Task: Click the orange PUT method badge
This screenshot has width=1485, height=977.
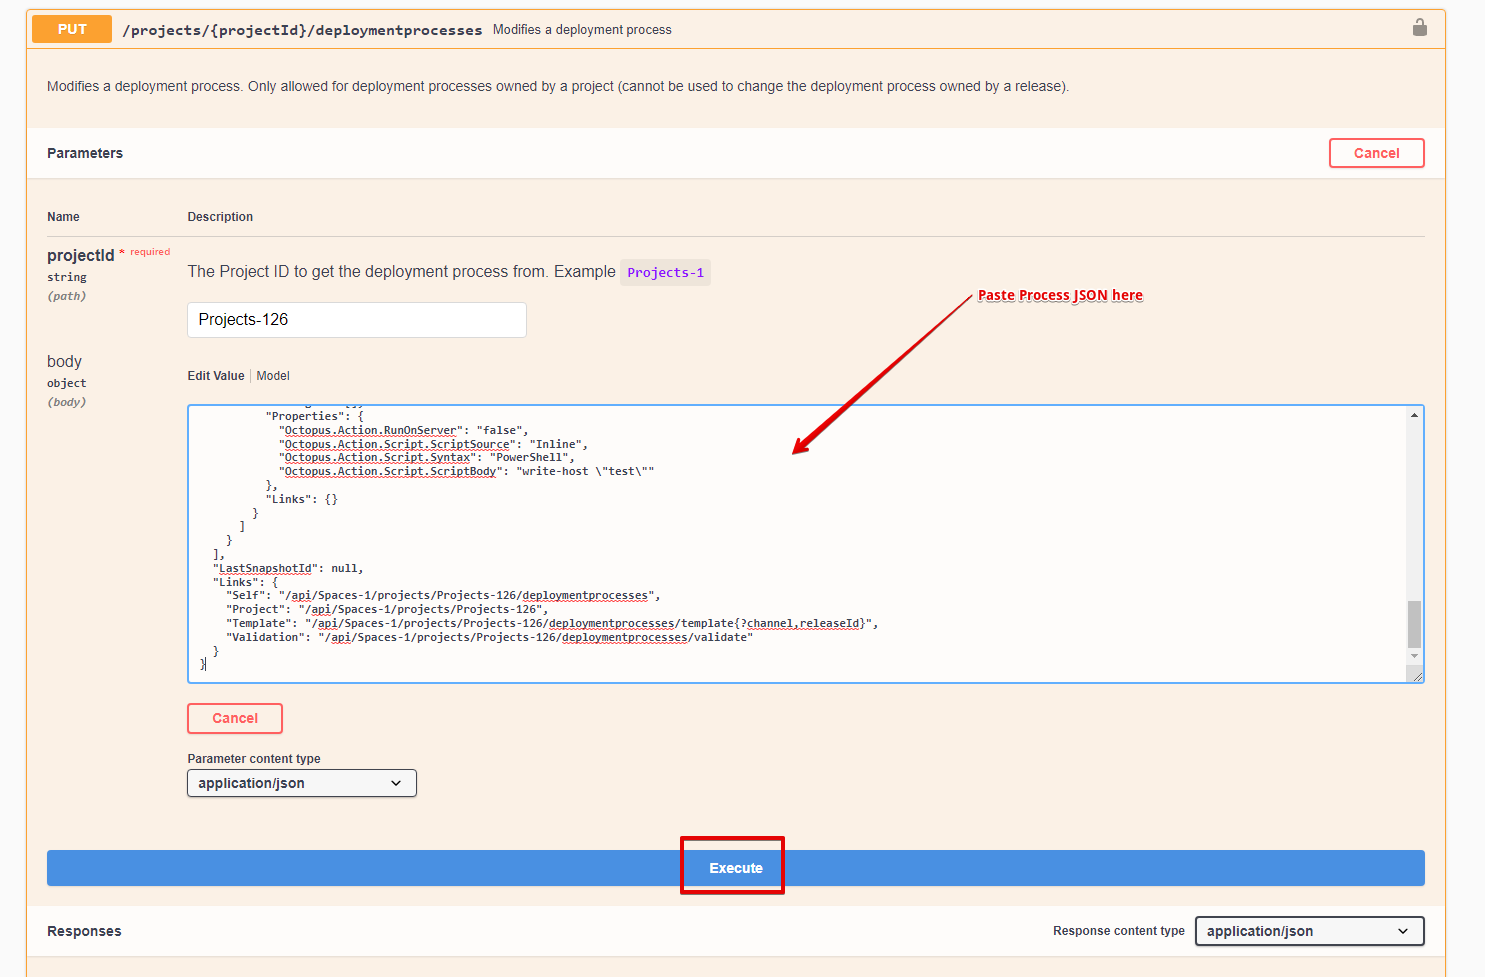Action: point(71,29)
